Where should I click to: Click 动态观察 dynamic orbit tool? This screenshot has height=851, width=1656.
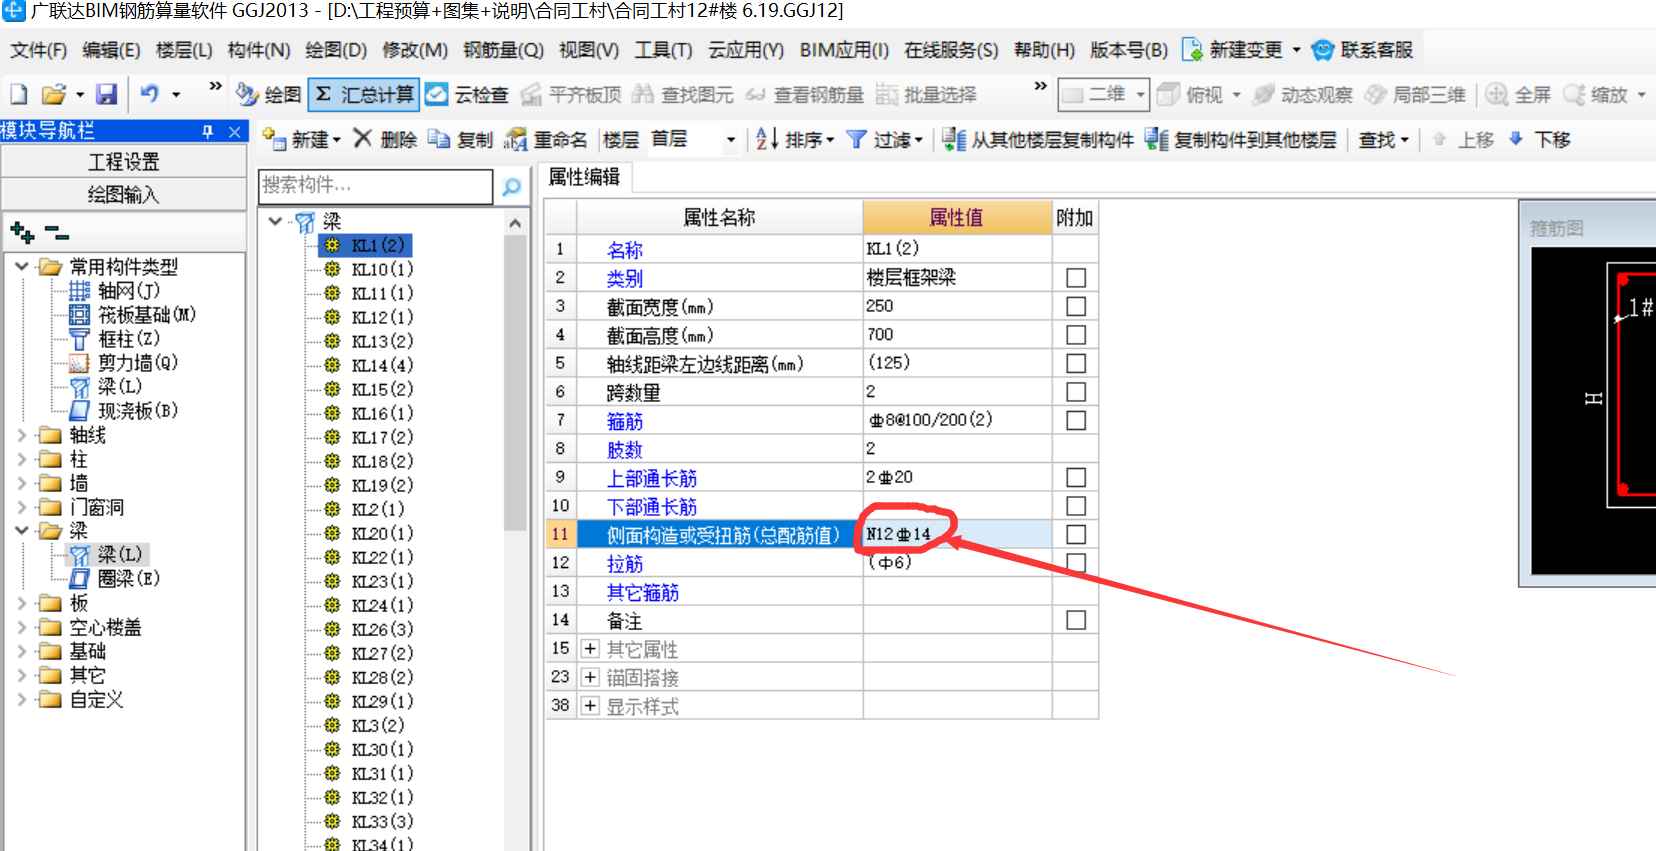(1303, 94)
